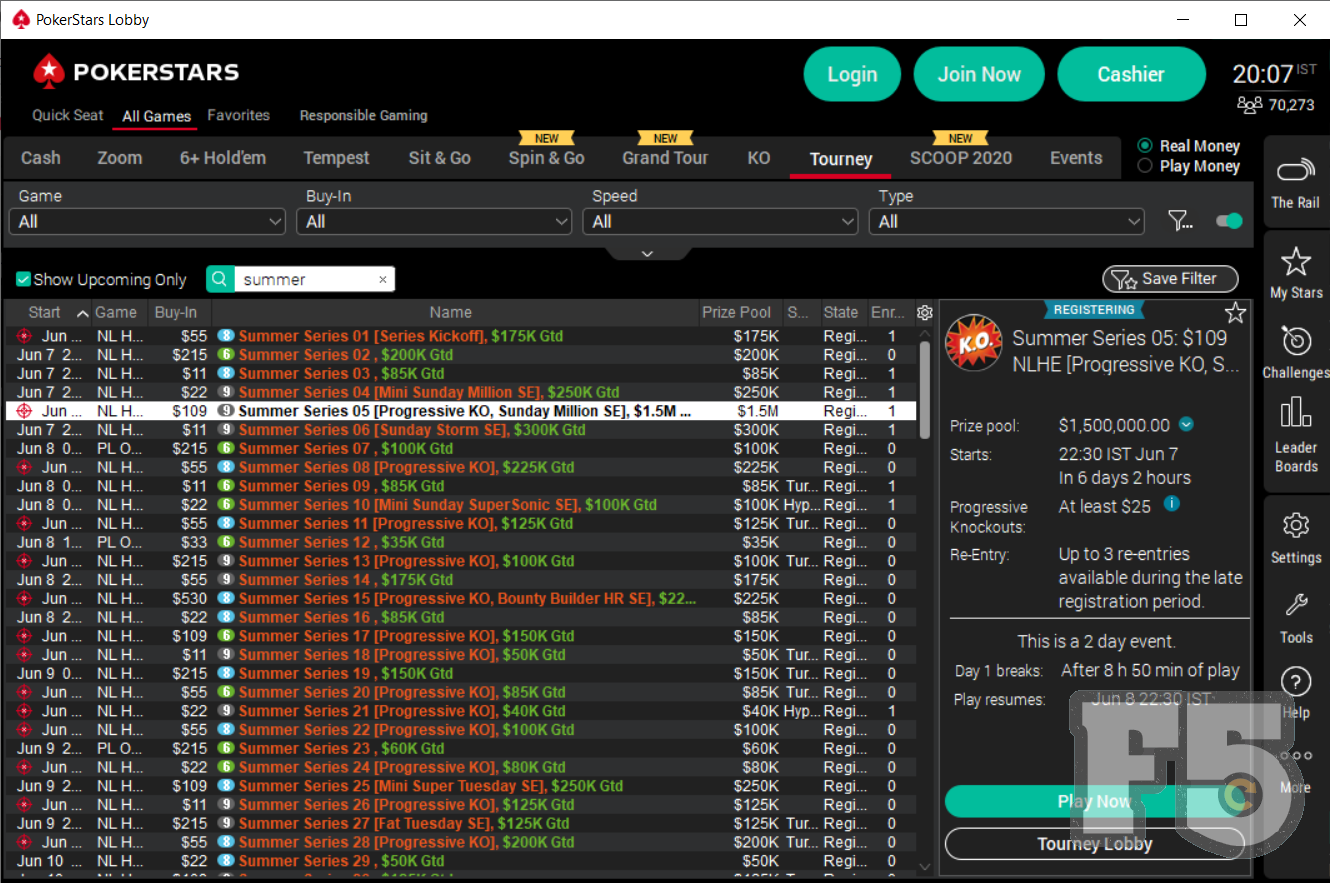1330x883 pixels.
Task: Click the search magnifier icon
Action: click(220, 279)
